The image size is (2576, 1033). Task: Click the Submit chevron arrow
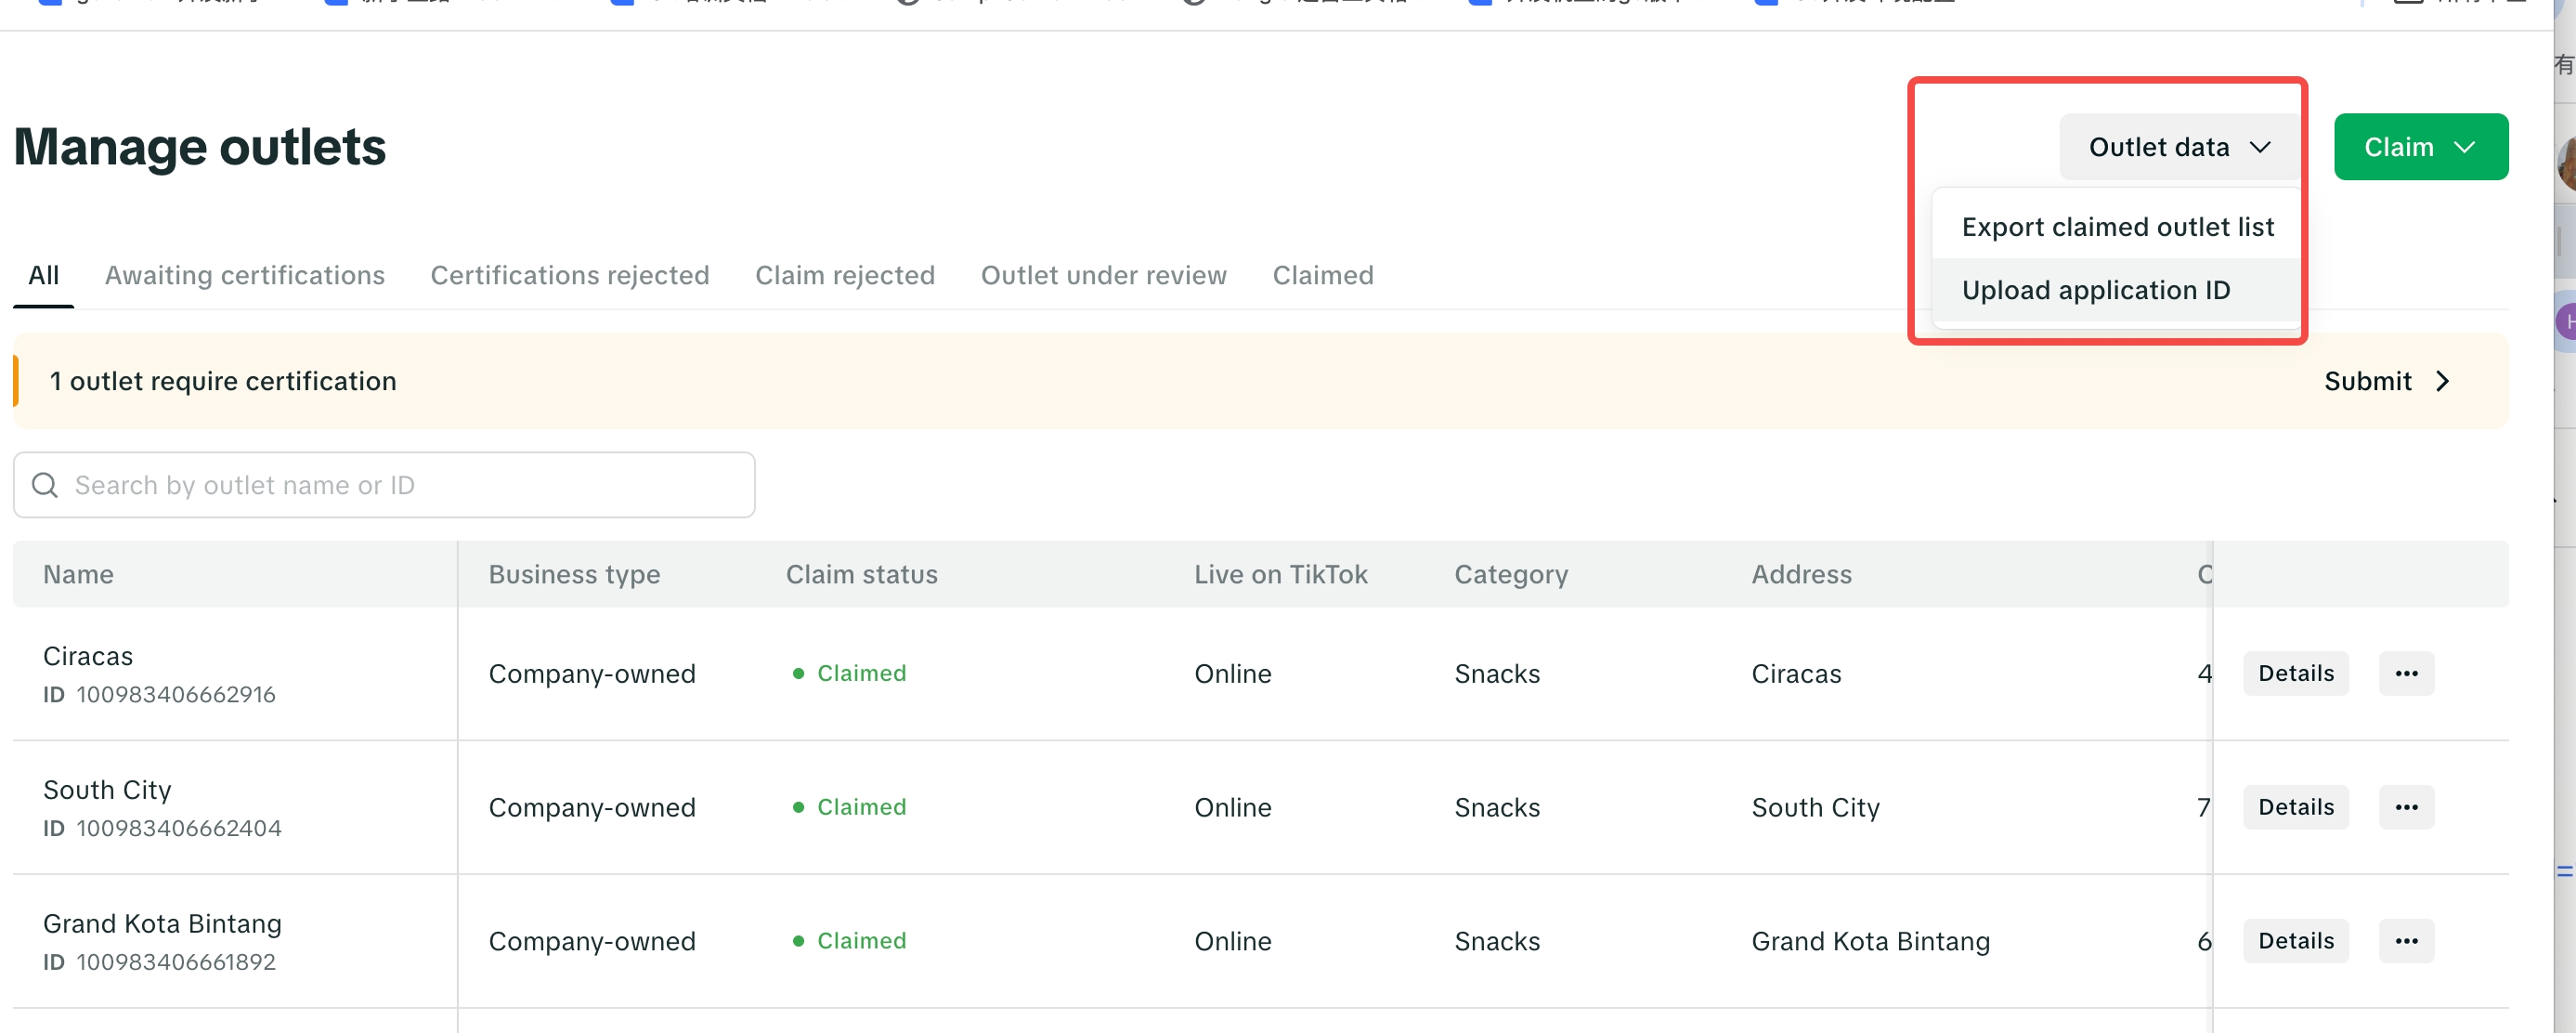pyautogui.click(x=2443, y=381)
